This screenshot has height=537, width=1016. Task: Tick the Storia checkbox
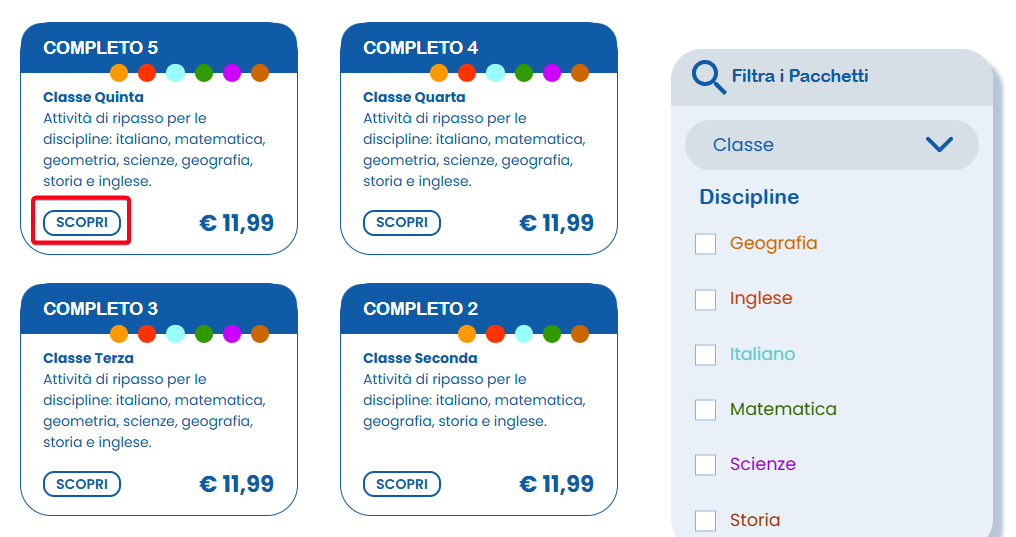click(x=706, y=520)
